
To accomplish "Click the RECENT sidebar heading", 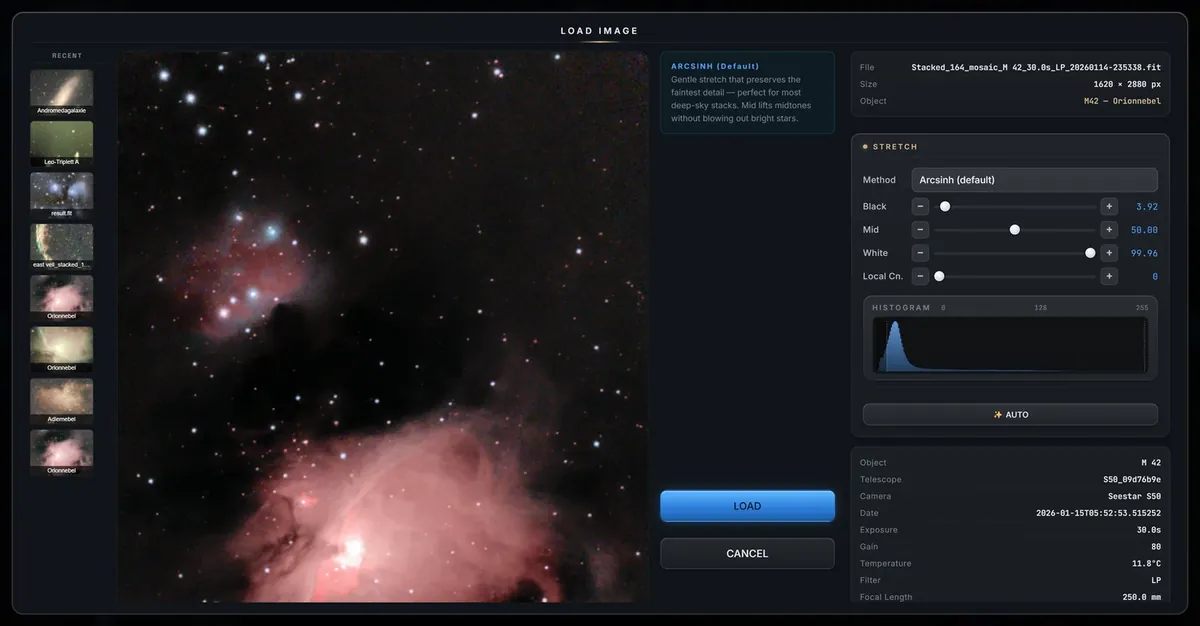I will point(67,56).
